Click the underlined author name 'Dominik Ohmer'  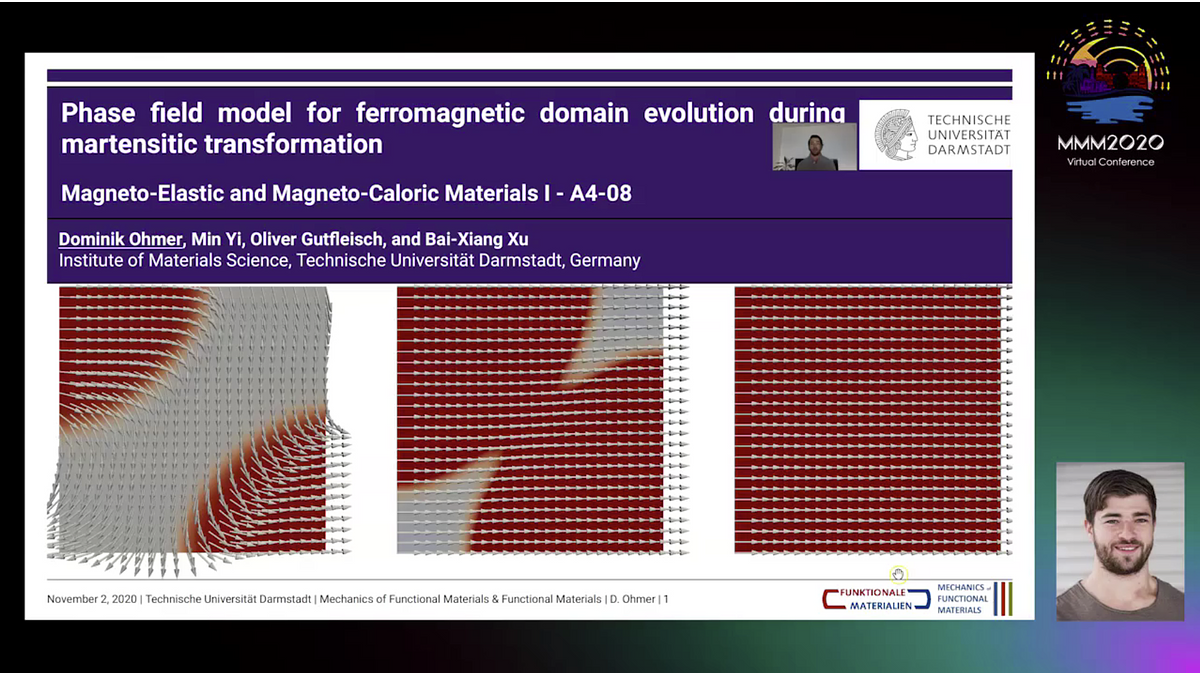coord(121,239)
